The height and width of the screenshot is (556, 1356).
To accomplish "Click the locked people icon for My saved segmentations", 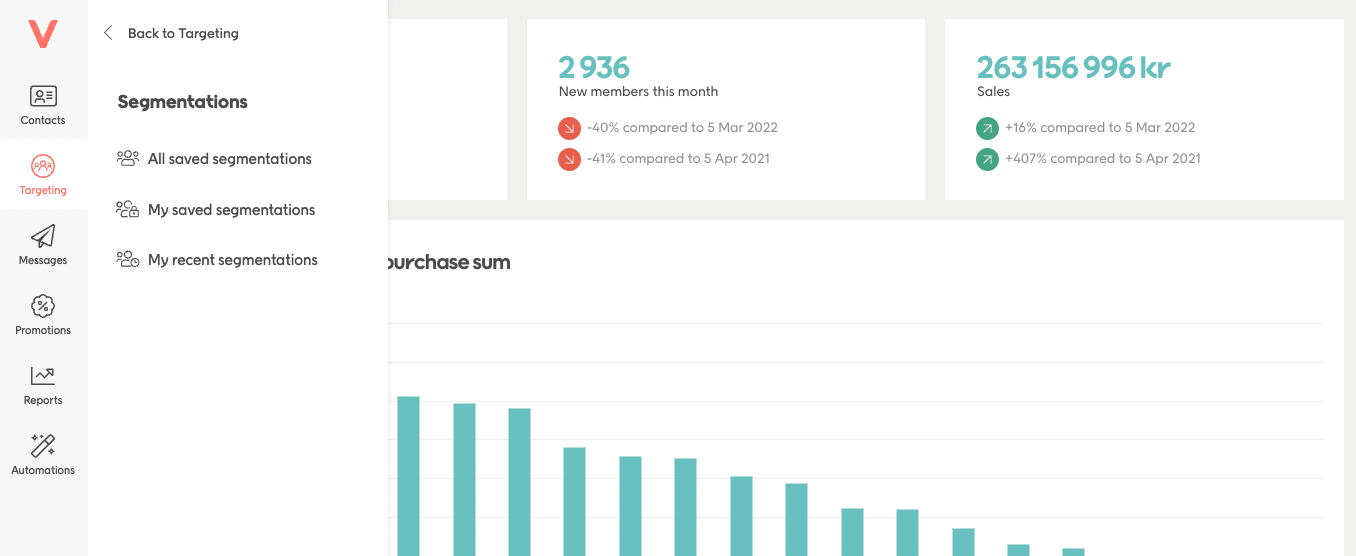I will [128, 209].
